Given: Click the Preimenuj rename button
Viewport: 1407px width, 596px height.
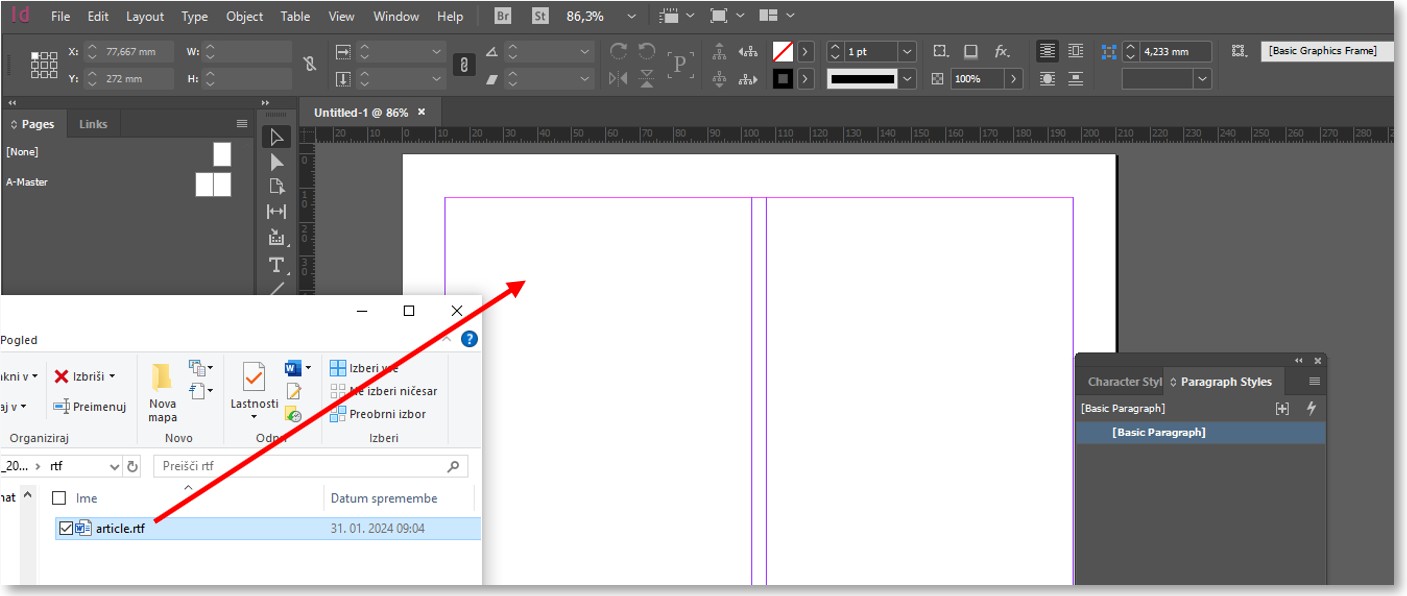Looking at the screenshot, I should [x=90, y=406].
